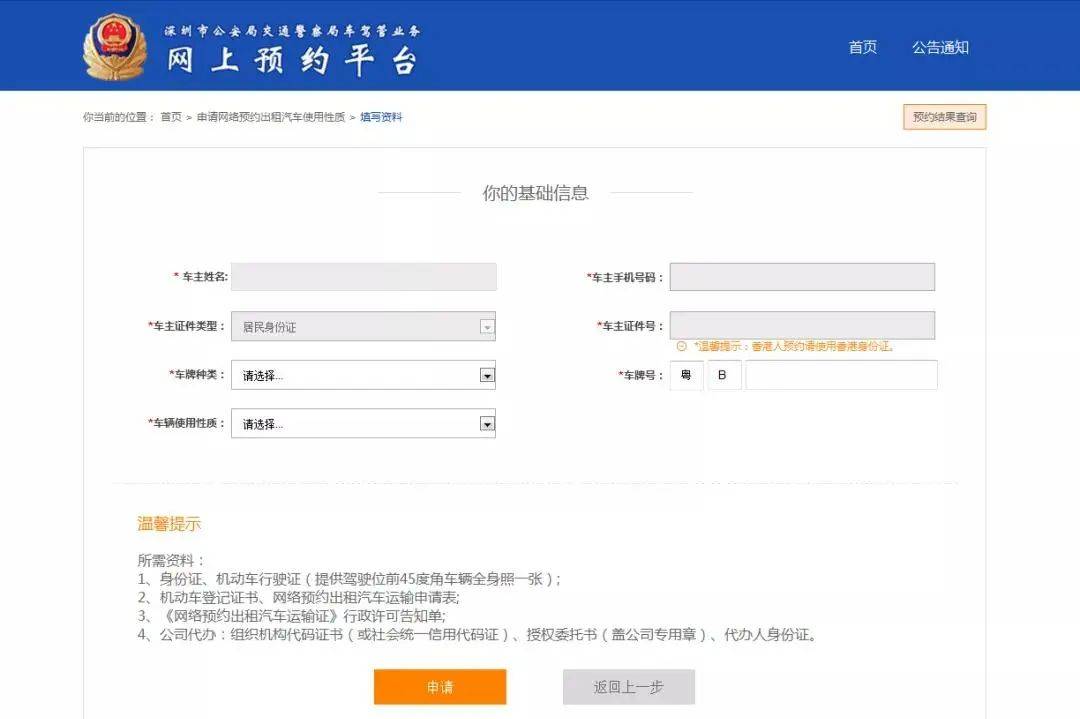
Task: Open the 车主证件类型 dropdown showing 居民身份证
Action: click(364, 326)
